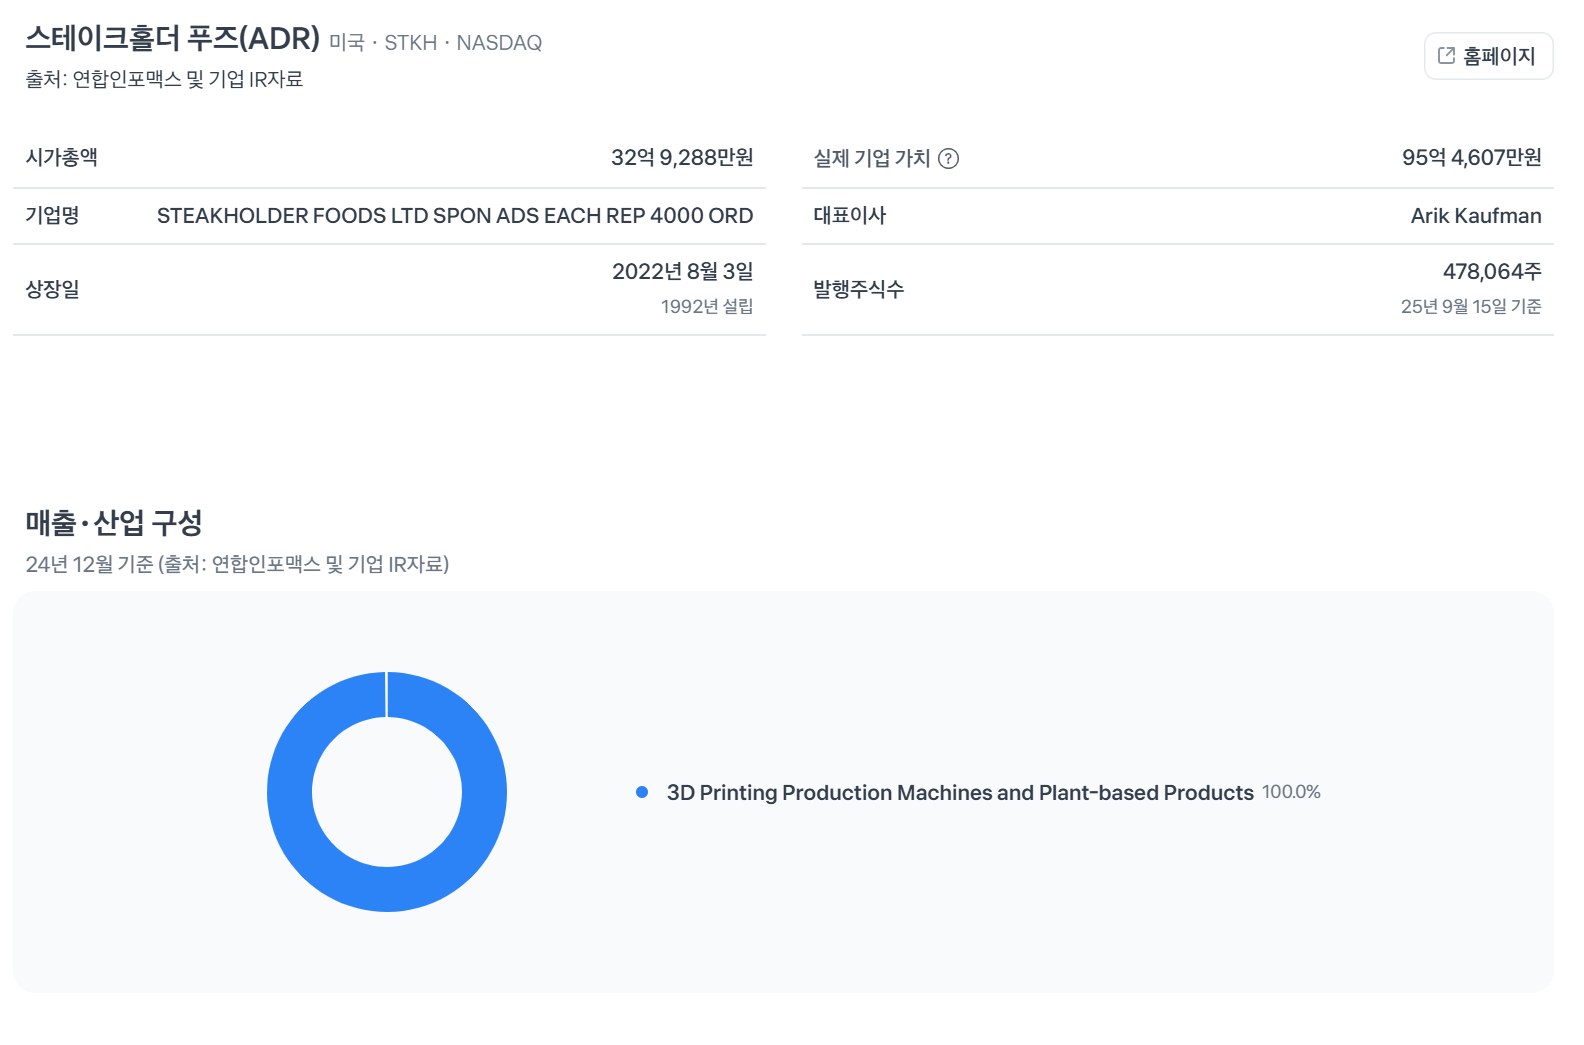This screenshot has height=1045, width=1584.
Task: Click the 상장일 row label
Action: pos(52,289)
